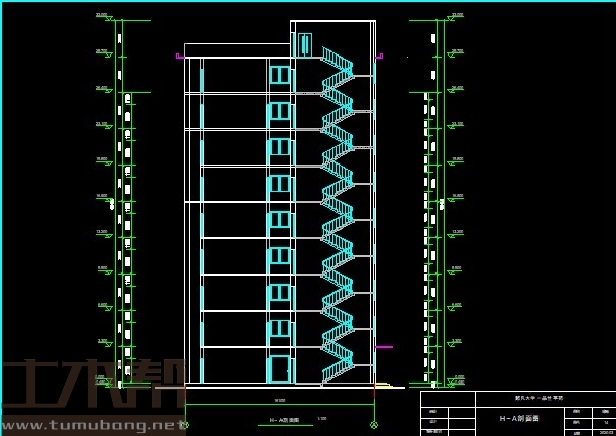Image resolution: width=616 pixels, height=436 pixels.
Task: Click the rooftop window above the stairwell
Action: tap(305, 45)
